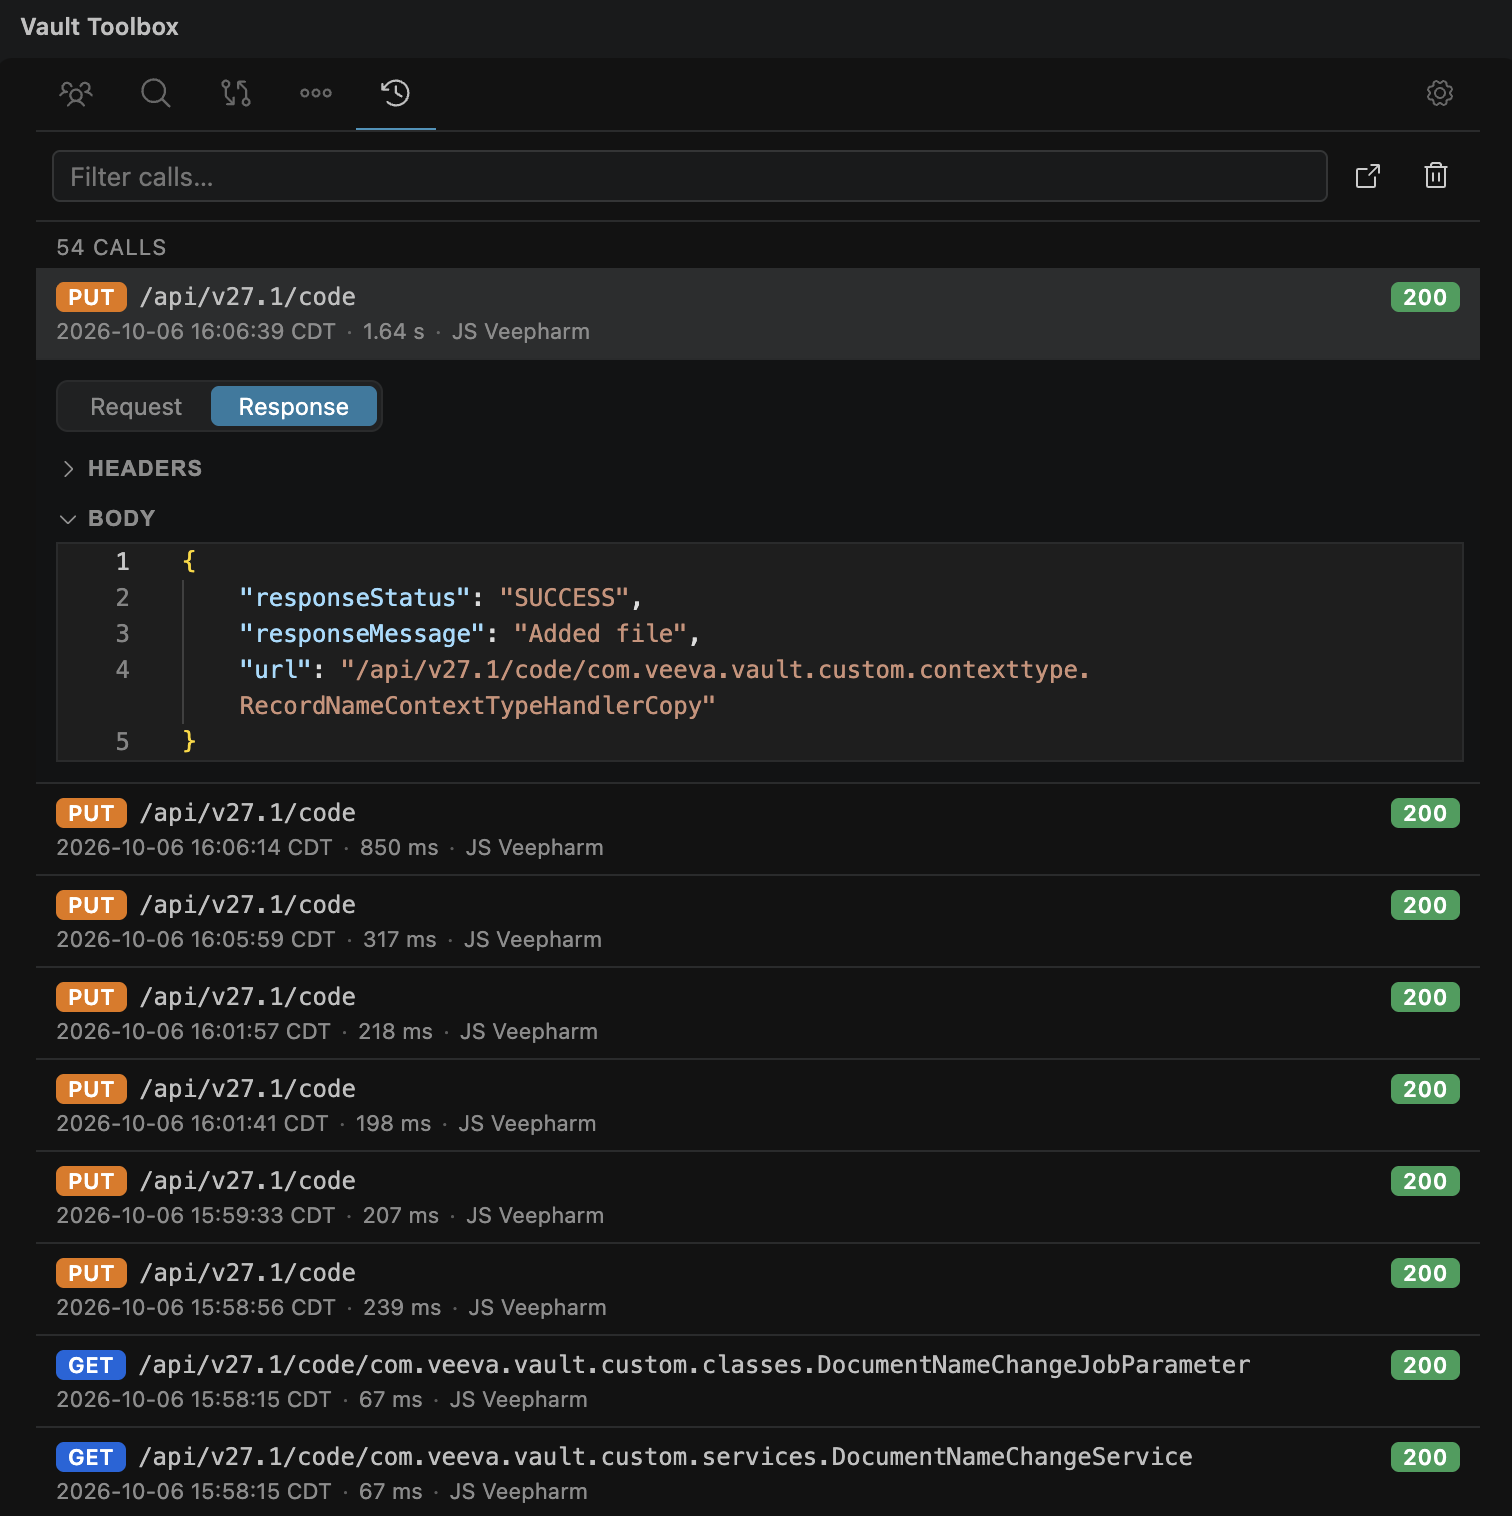Image resolution: width=1512 pixels, height=1516 pixels.
Task: Open the GET DocumentNameChangeJobParameter call
Action: click(x=758, y=1382)
